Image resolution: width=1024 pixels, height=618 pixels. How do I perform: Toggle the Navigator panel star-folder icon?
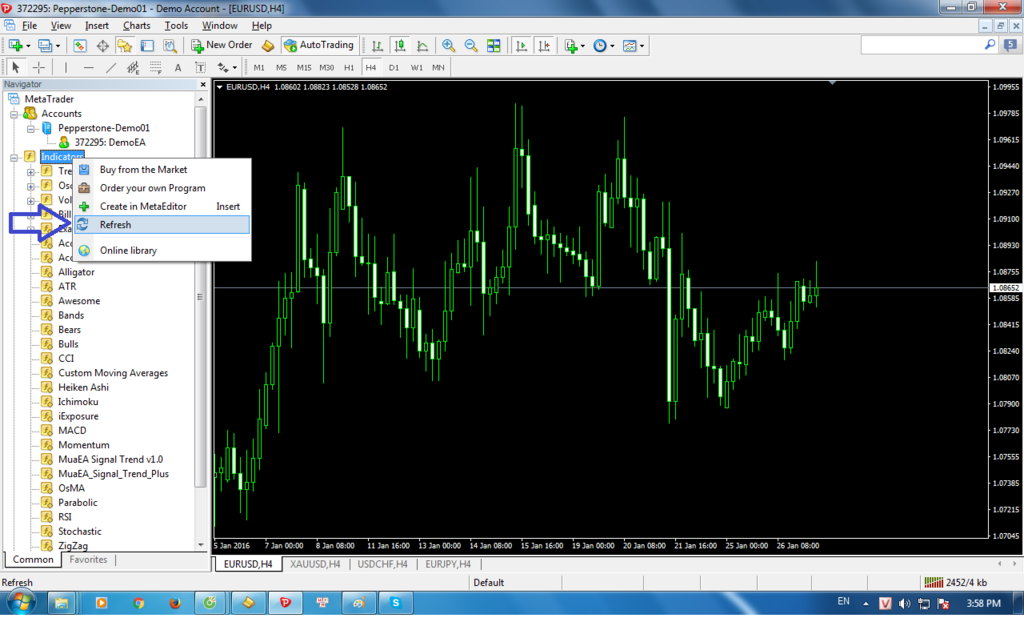(124, 46)
